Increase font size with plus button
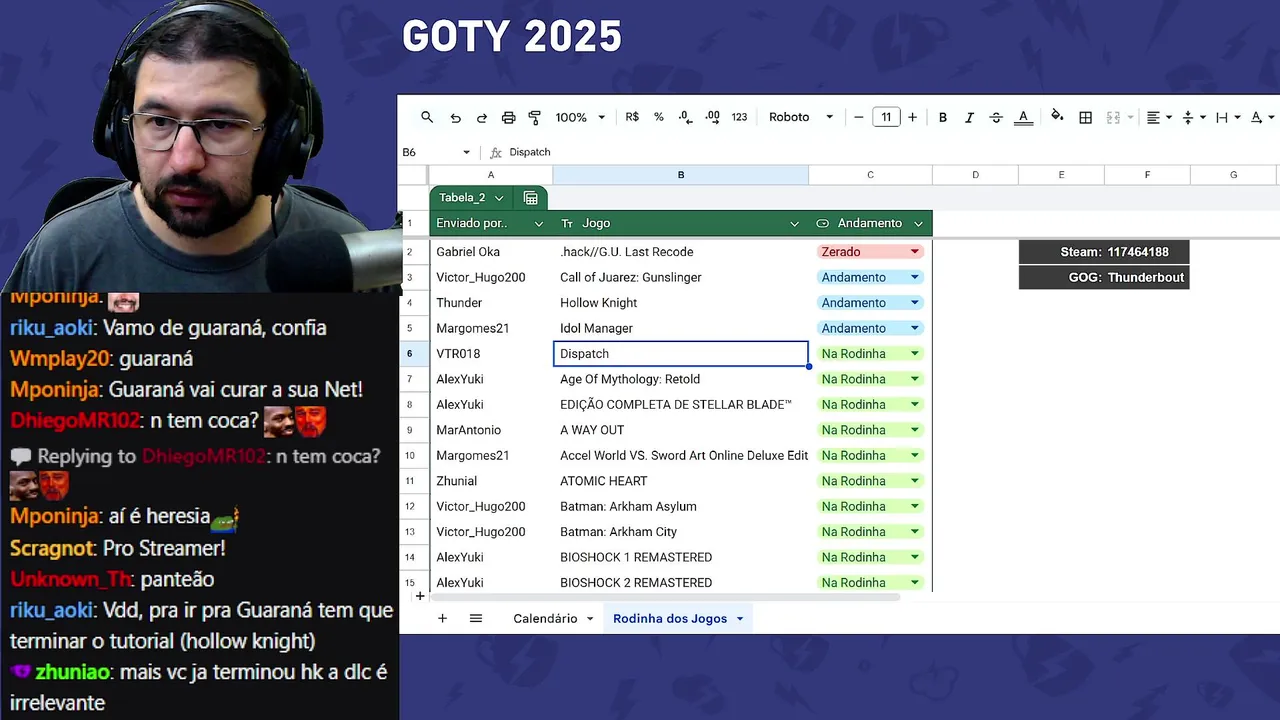 pyautogui.click(x=912, y=117)
